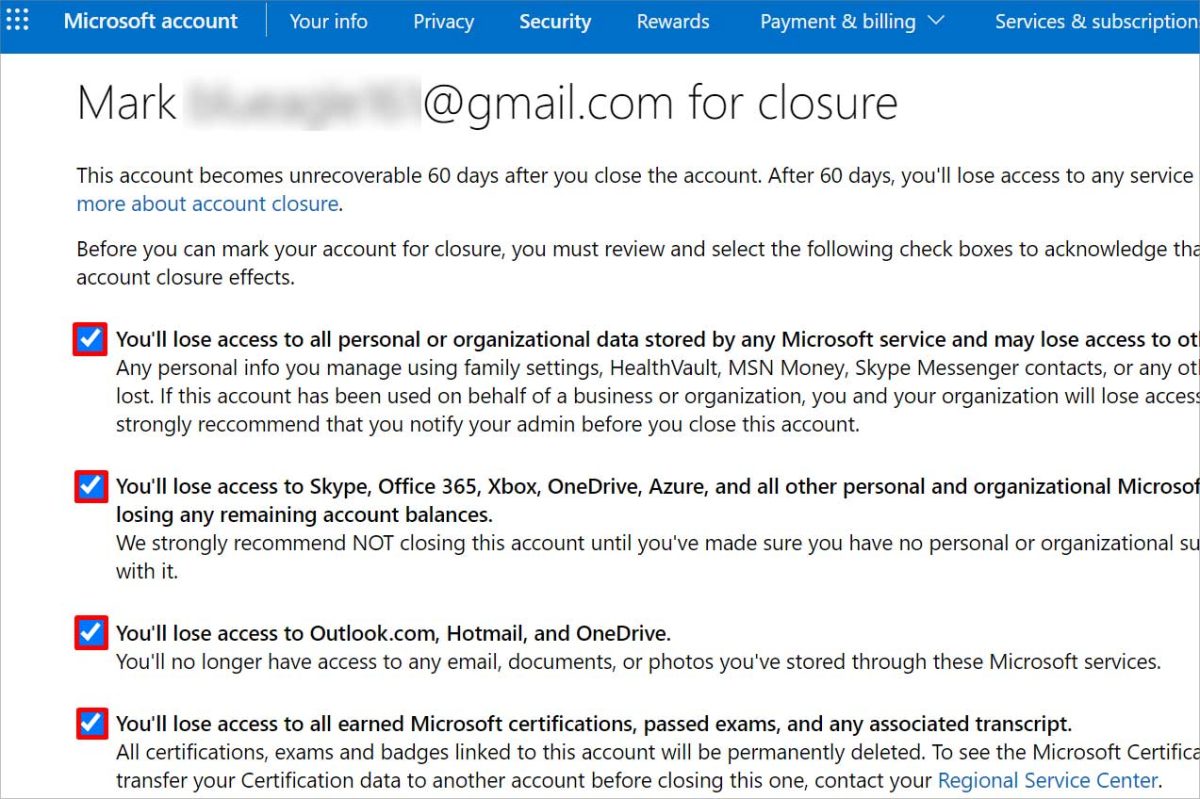
Task: Open the app launcher grid icon
Action: pos(17,21)
